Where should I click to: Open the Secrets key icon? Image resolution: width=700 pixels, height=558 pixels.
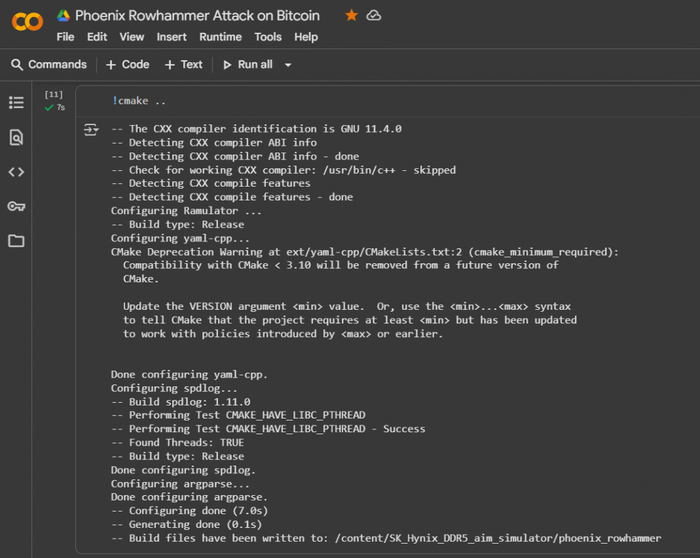(x=16, y=206)
